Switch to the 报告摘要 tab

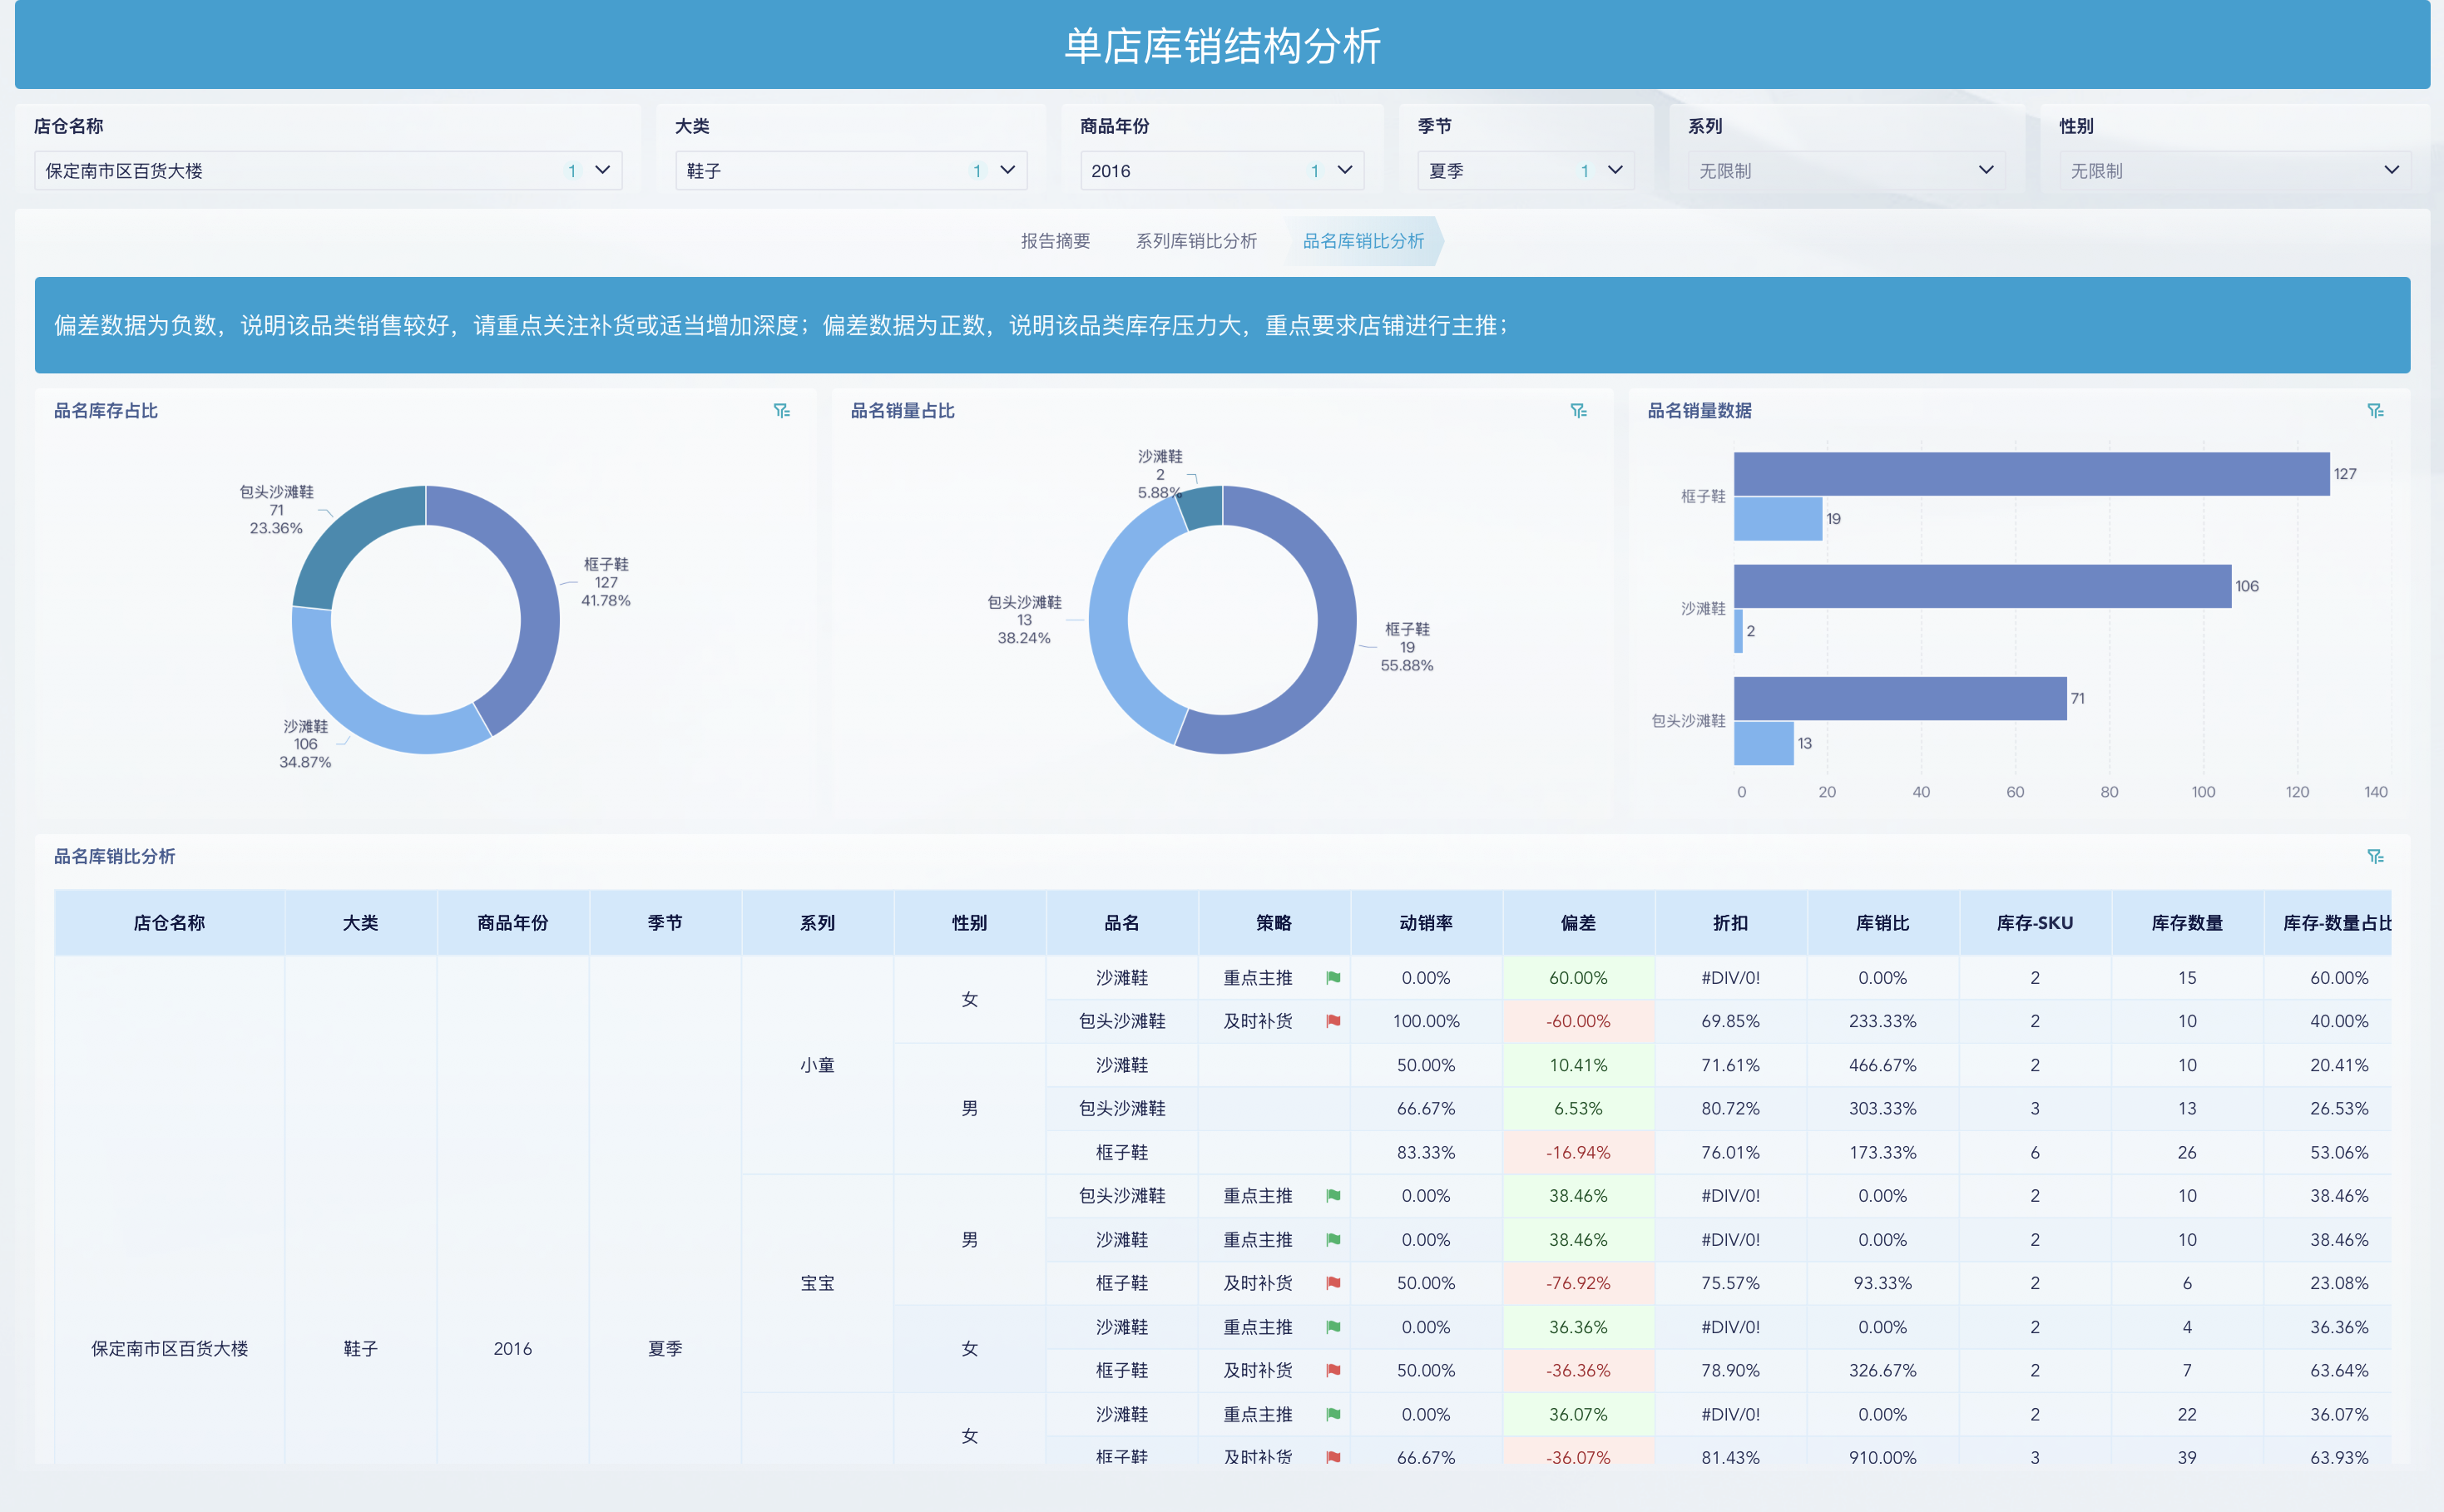tap(1054, 240)
